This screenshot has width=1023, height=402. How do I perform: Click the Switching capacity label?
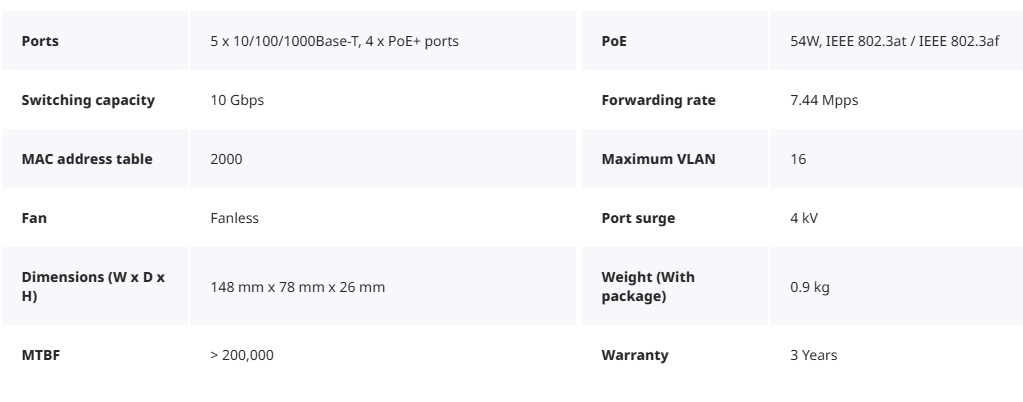point(88,100)
